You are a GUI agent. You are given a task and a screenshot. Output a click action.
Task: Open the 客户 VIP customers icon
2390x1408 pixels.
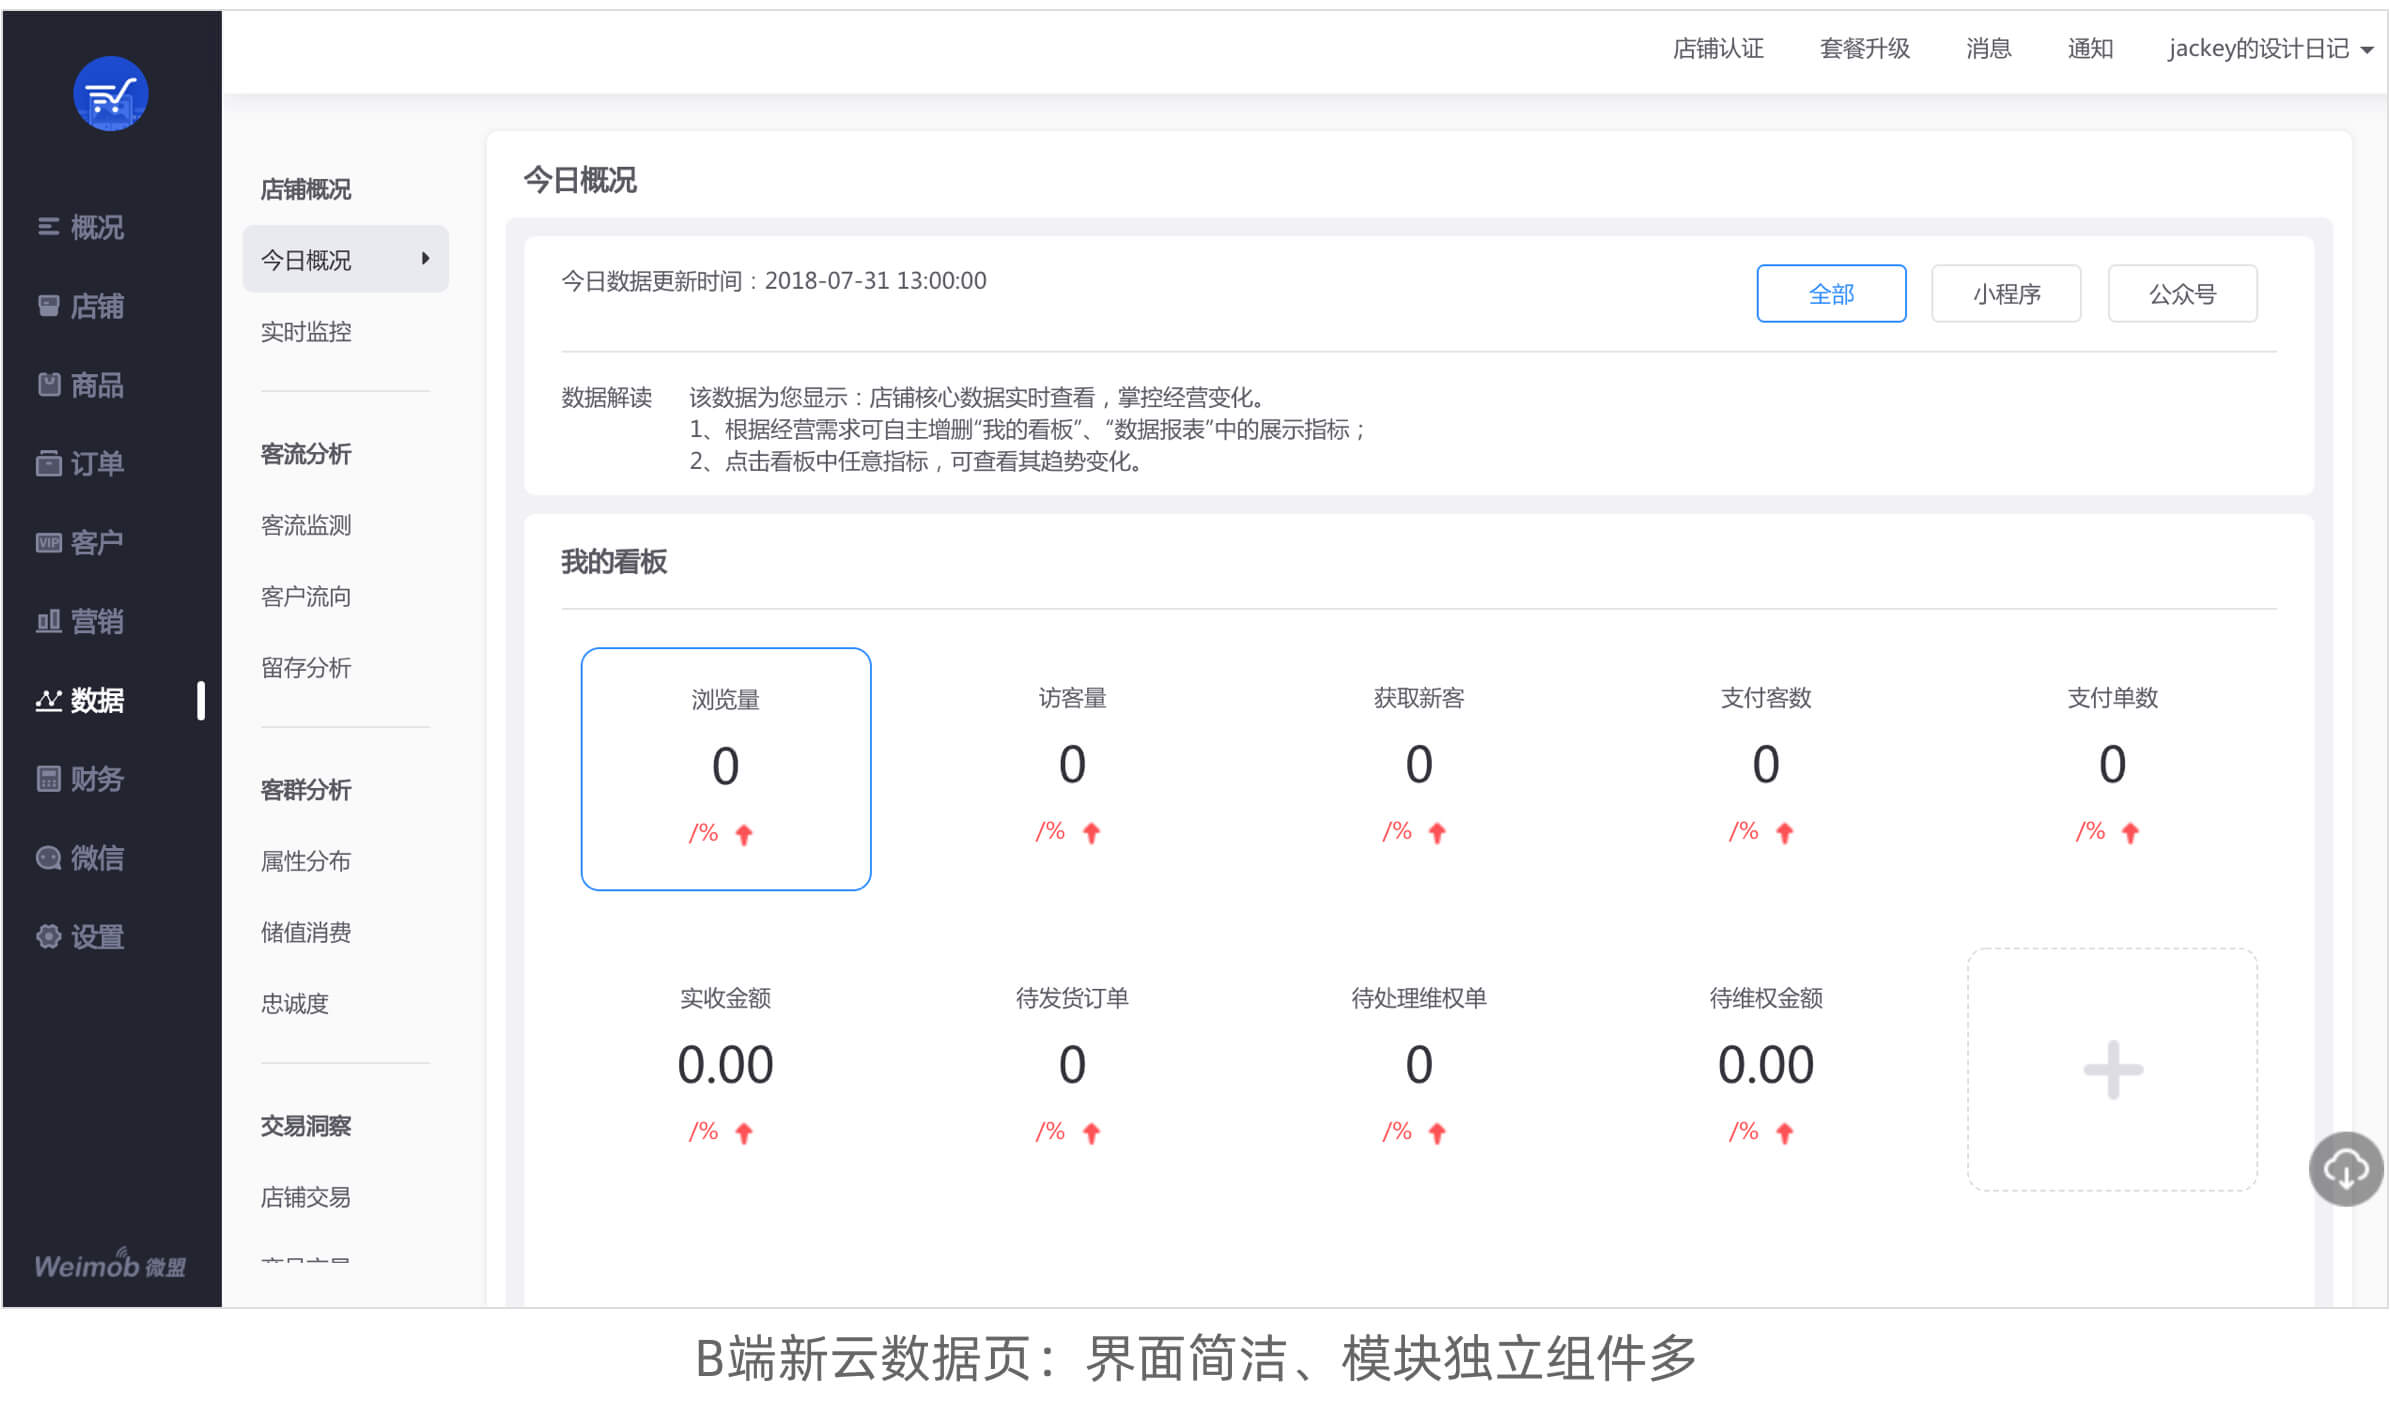(48, 542)
